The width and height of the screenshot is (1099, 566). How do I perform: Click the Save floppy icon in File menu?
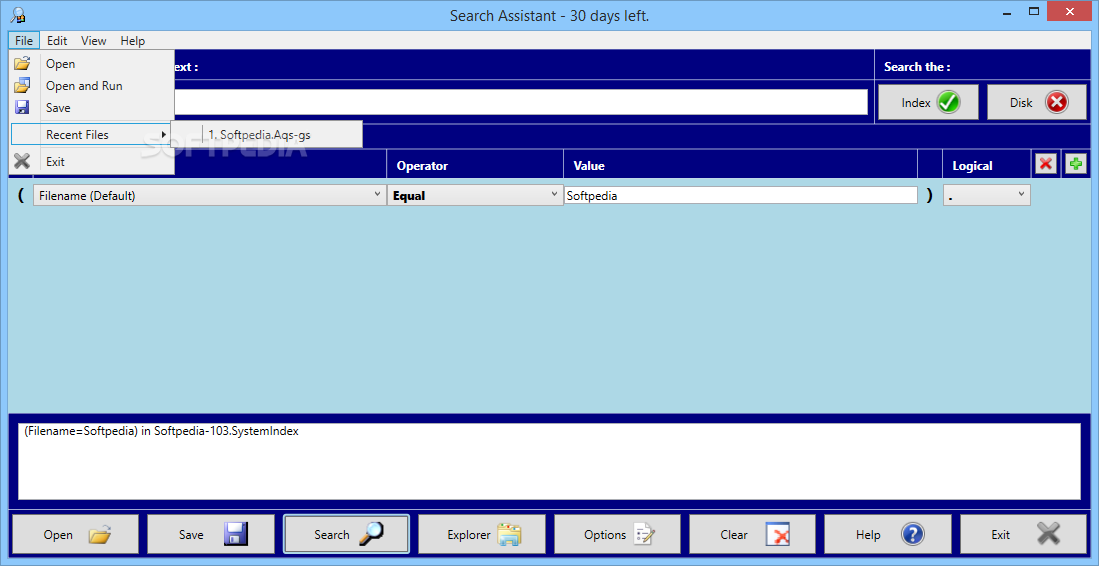pos(22,107)
